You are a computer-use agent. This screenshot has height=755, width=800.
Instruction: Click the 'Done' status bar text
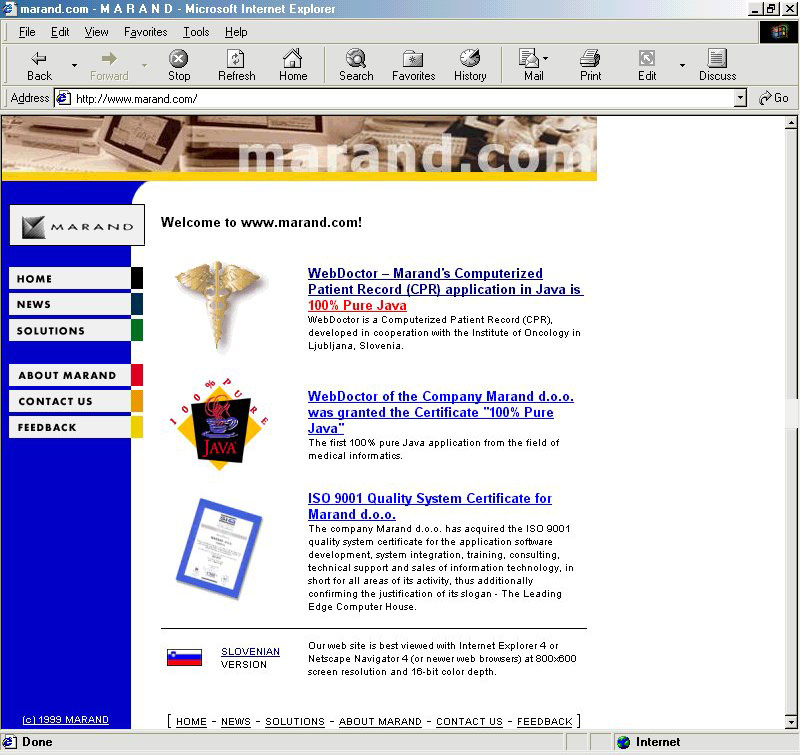[37, 742]
